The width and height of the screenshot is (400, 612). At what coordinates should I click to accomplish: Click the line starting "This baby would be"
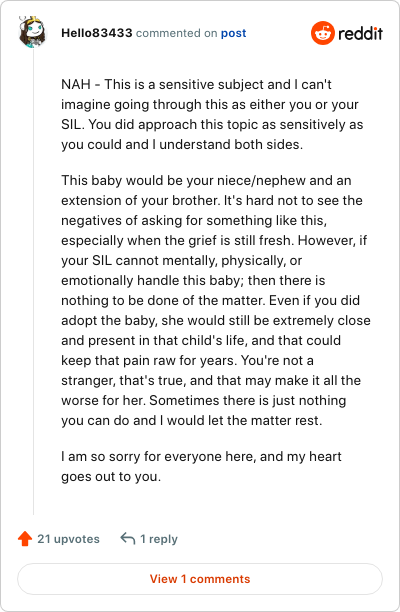[x=206, y=181]
